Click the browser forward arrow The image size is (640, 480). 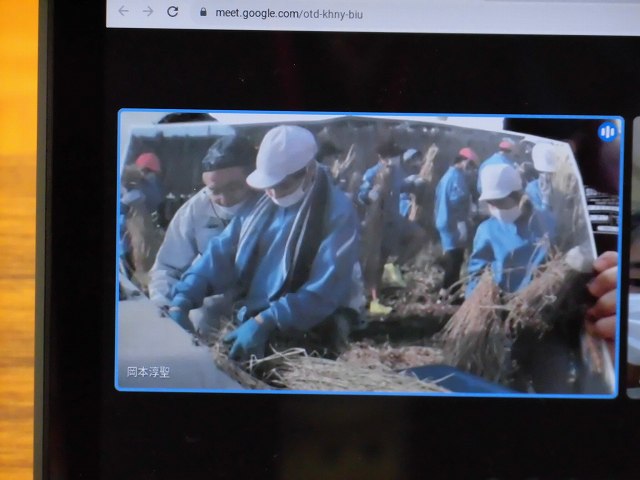pyautogui.click(x=148, y=11)
